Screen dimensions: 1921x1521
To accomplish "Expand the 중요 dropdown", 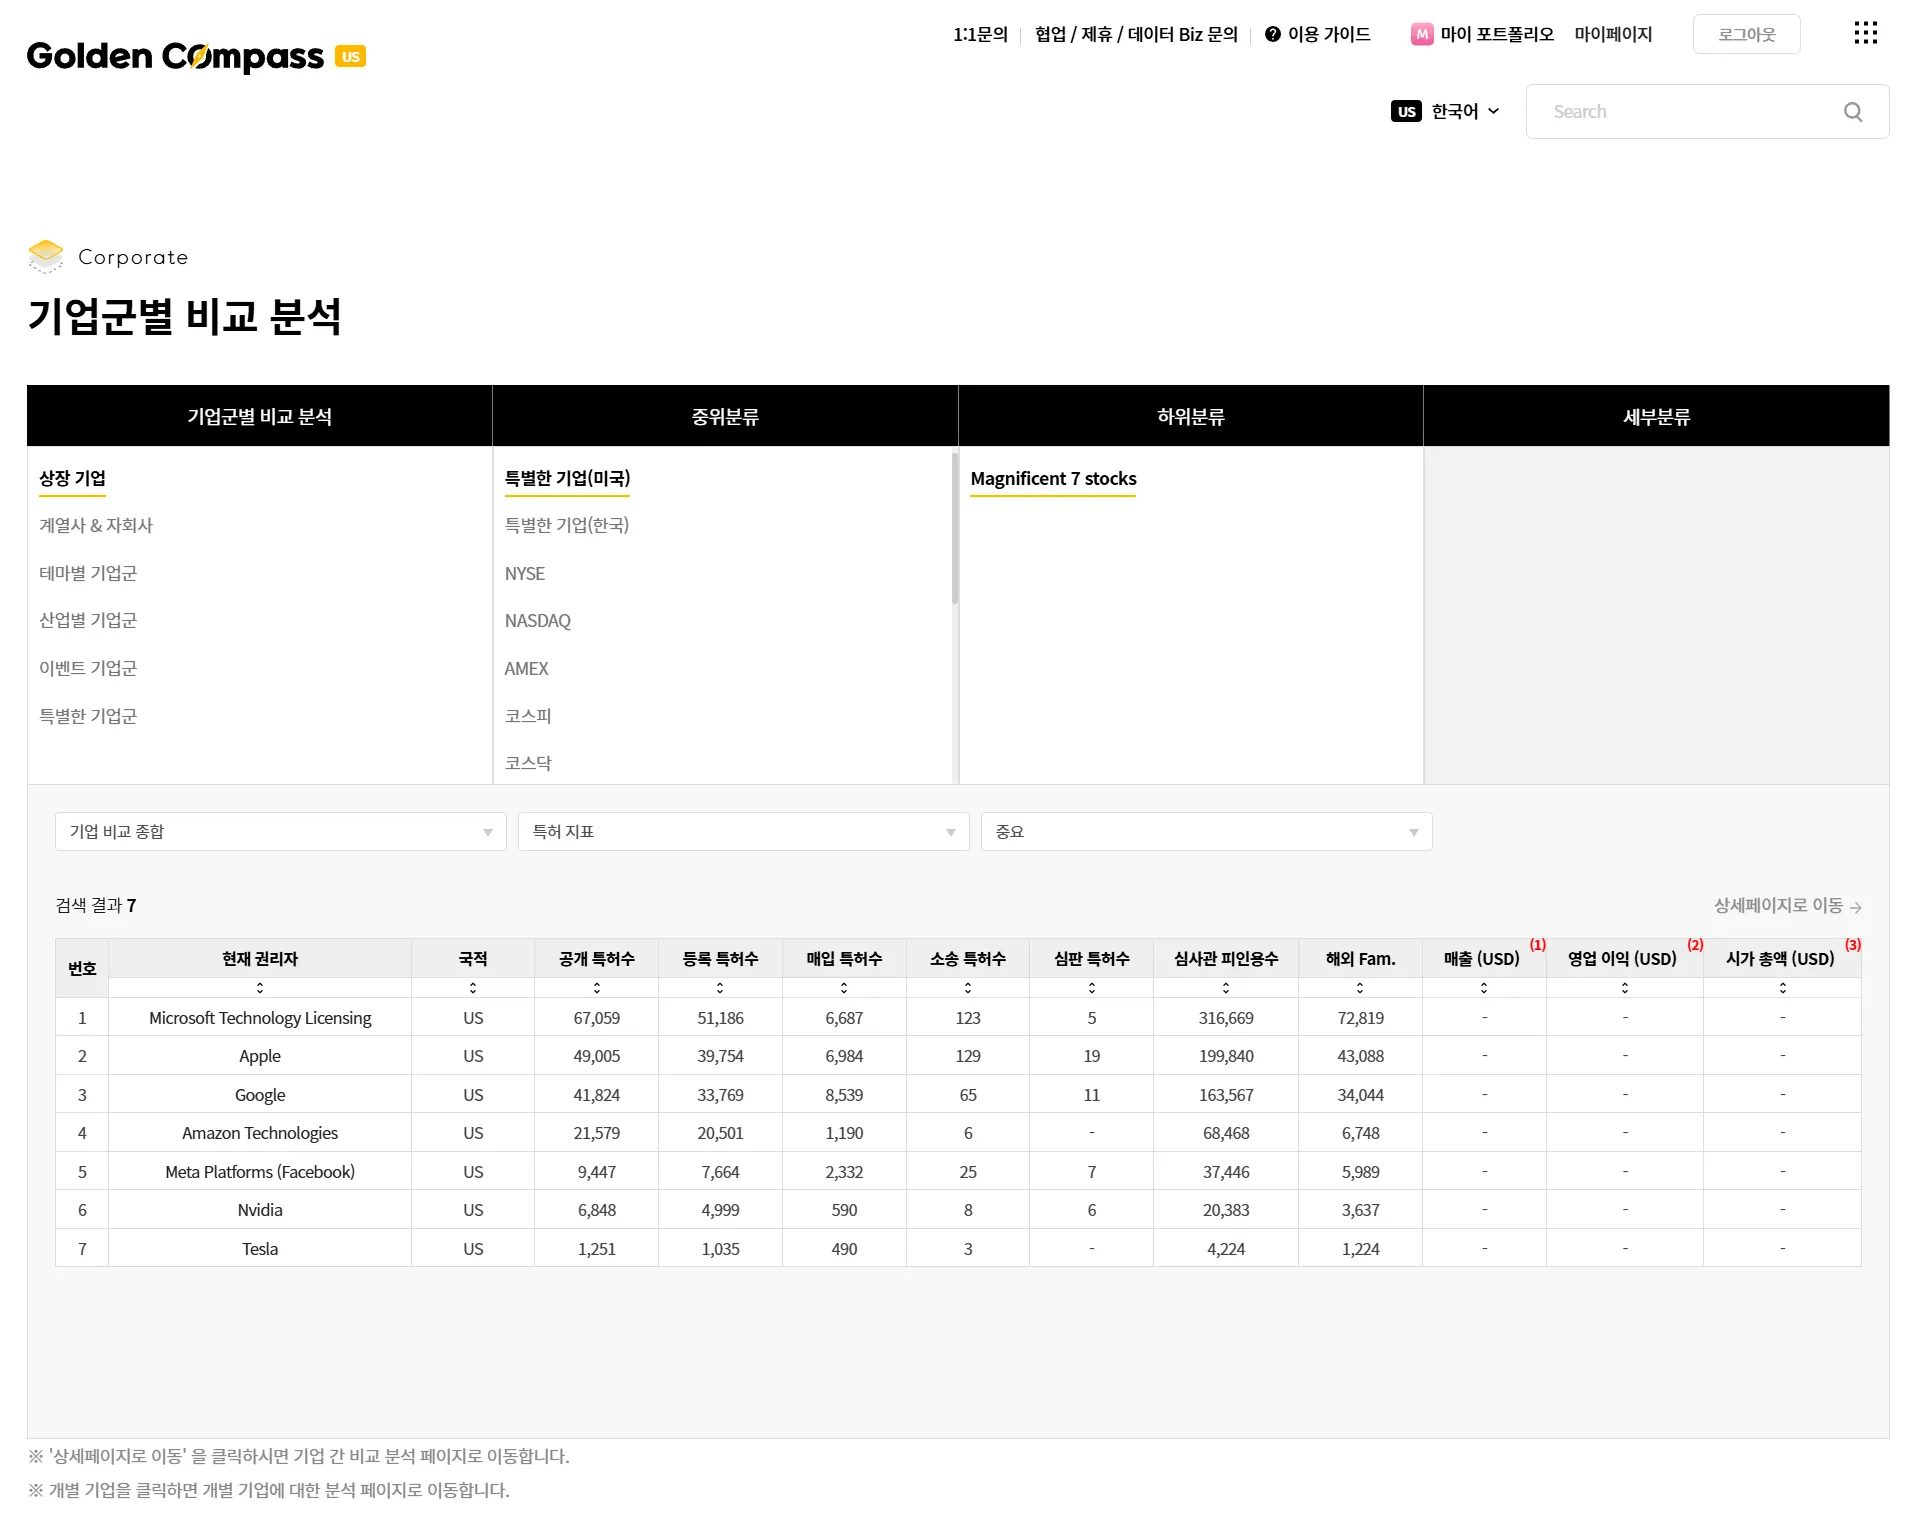I will pyautogui.click(x=1206, y=832).
